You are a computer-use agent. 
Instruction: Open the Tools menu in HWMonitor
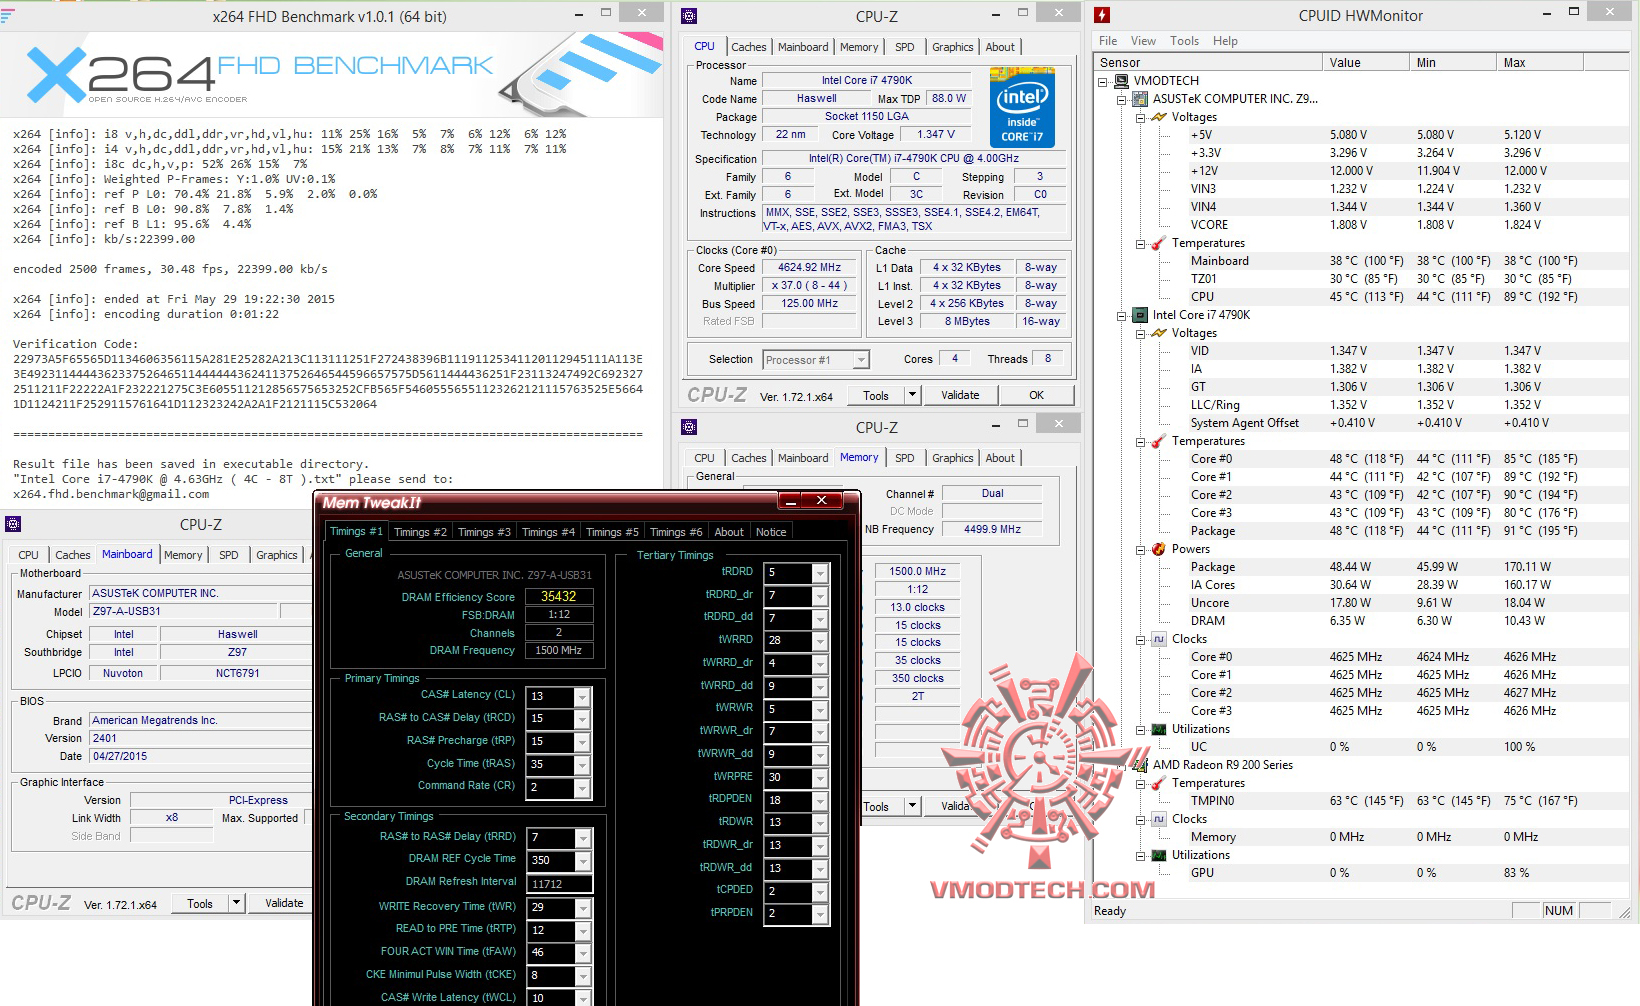(x=1184, y=41)
